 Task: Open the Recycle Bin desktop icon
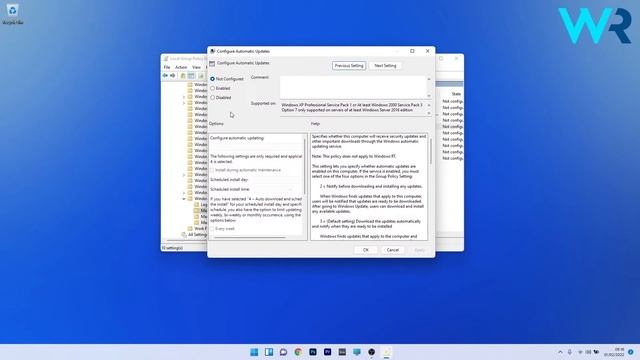[x=12, y=14]
